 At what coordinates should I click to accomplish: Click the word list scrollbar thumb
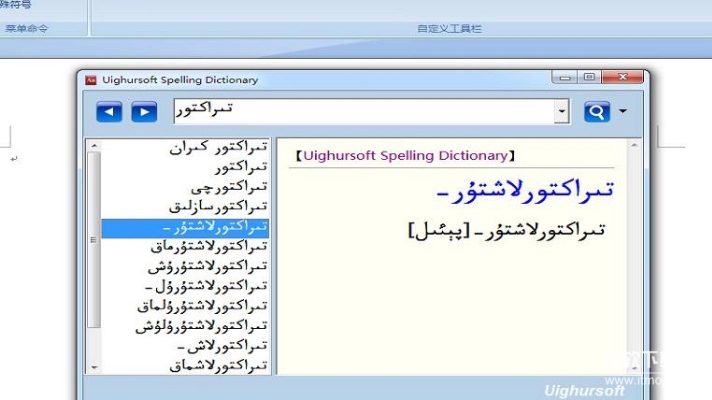[x=94, y=235]
